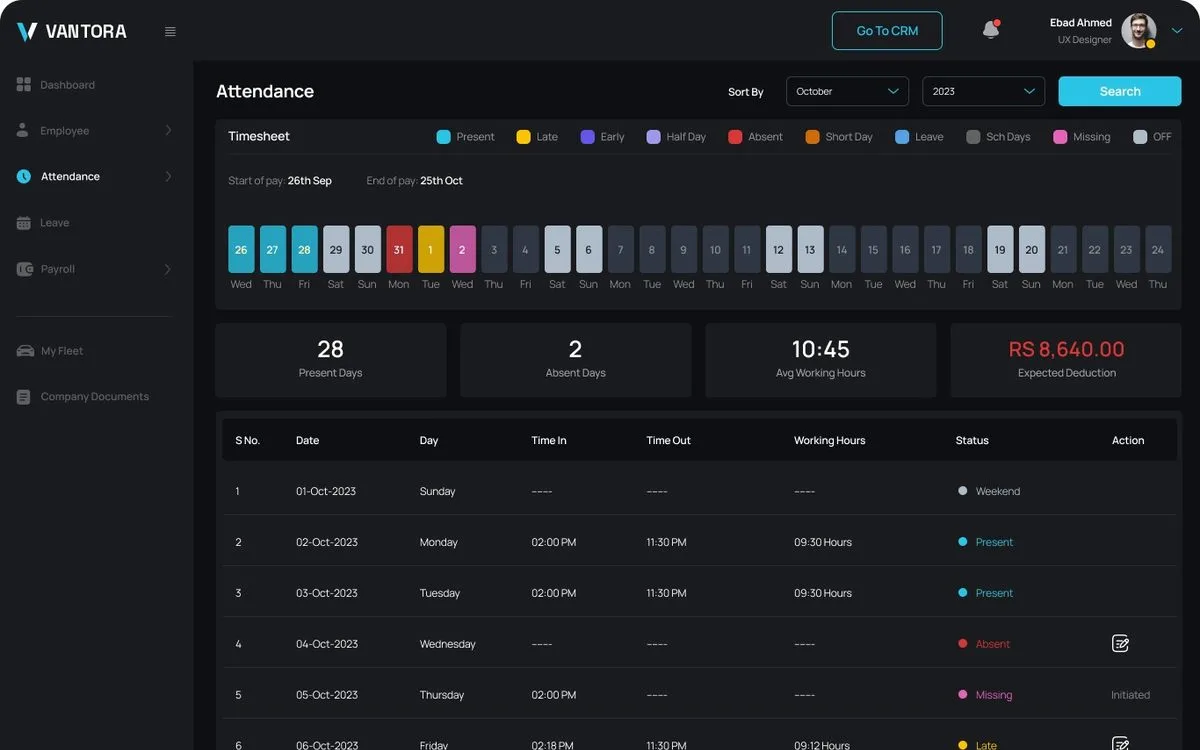
Task: Expand Attendance submenu chevron
Action: pos(168,177)
